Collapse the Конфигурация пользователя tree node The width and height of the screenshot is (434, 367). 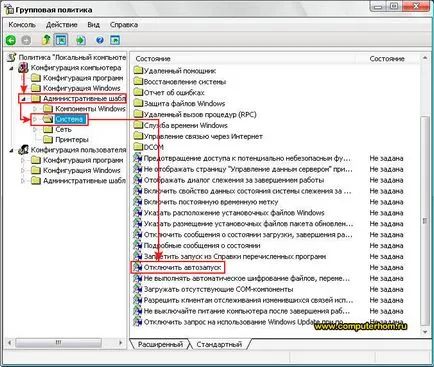(12, 150)
